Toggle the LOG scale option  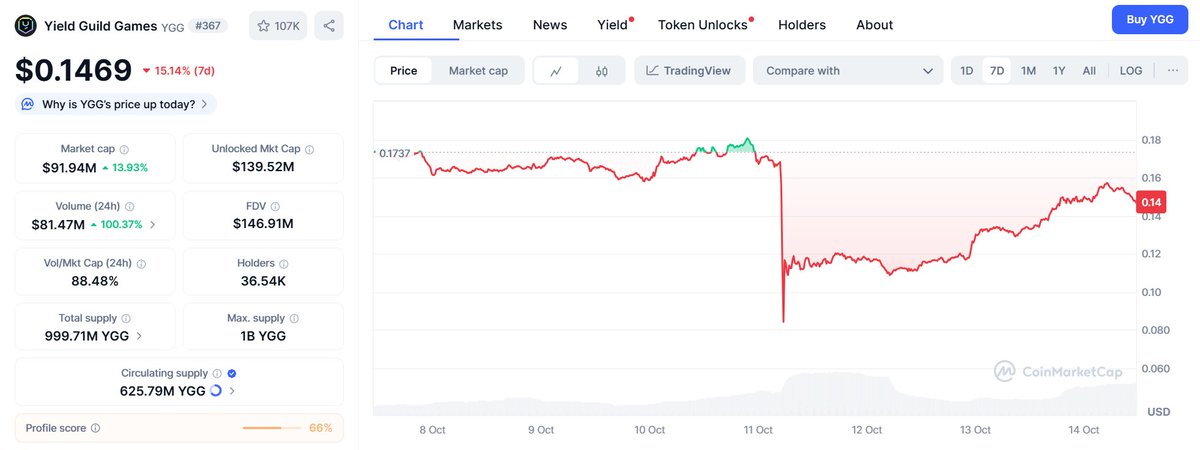tap(1131, 71)
